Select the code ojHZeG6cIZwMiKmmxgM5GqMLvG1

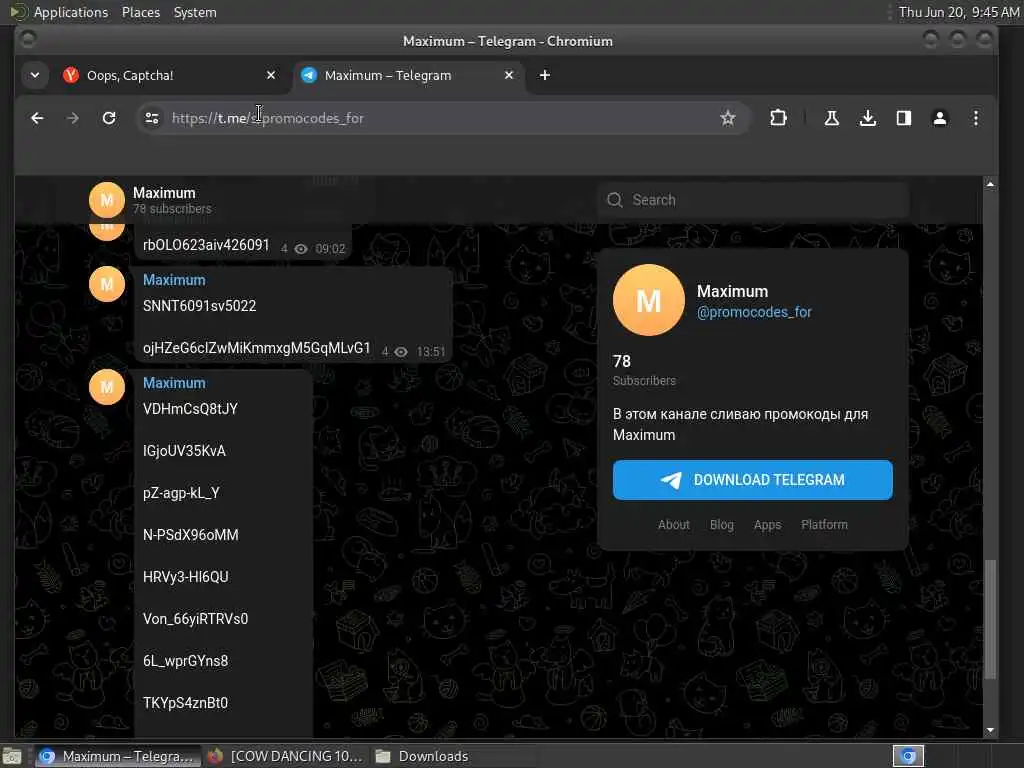[x=257, y=348]
